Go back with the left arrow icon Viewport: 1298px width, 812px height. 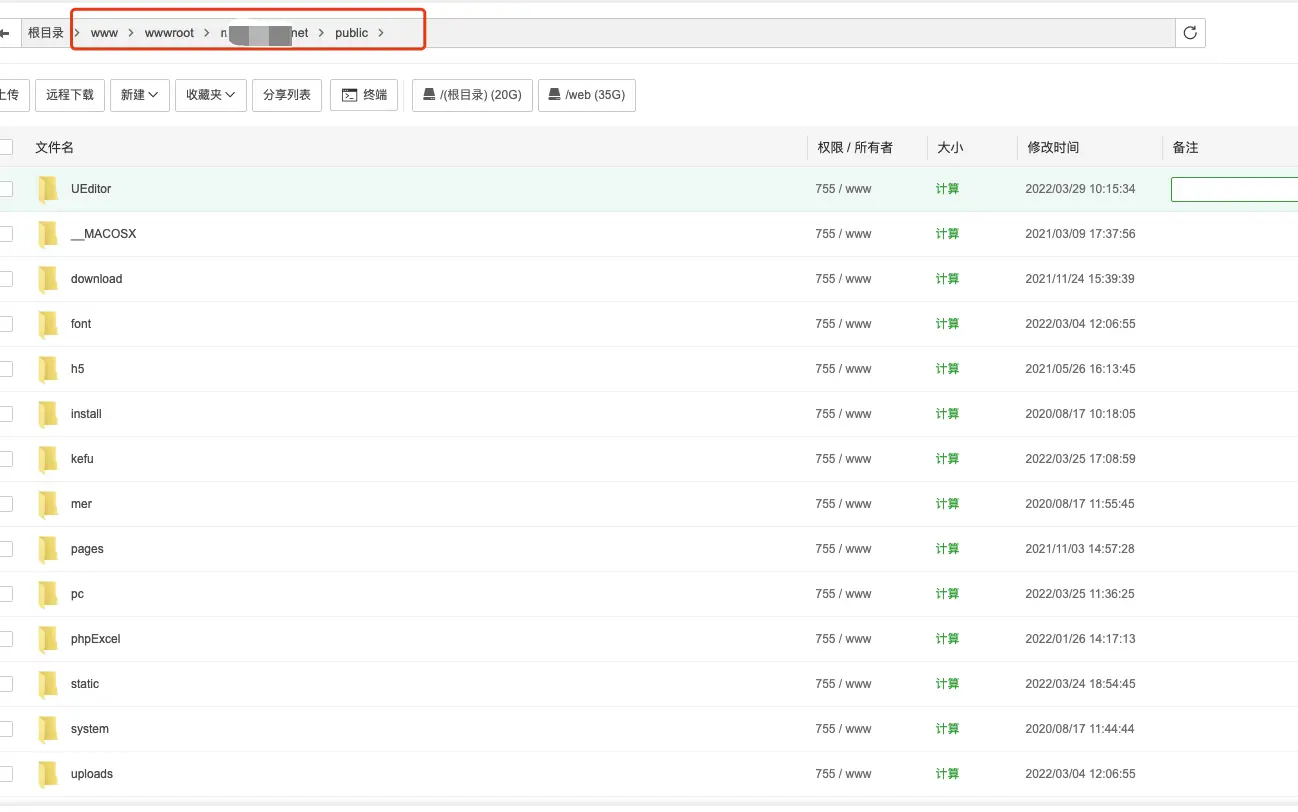[5, 33]
